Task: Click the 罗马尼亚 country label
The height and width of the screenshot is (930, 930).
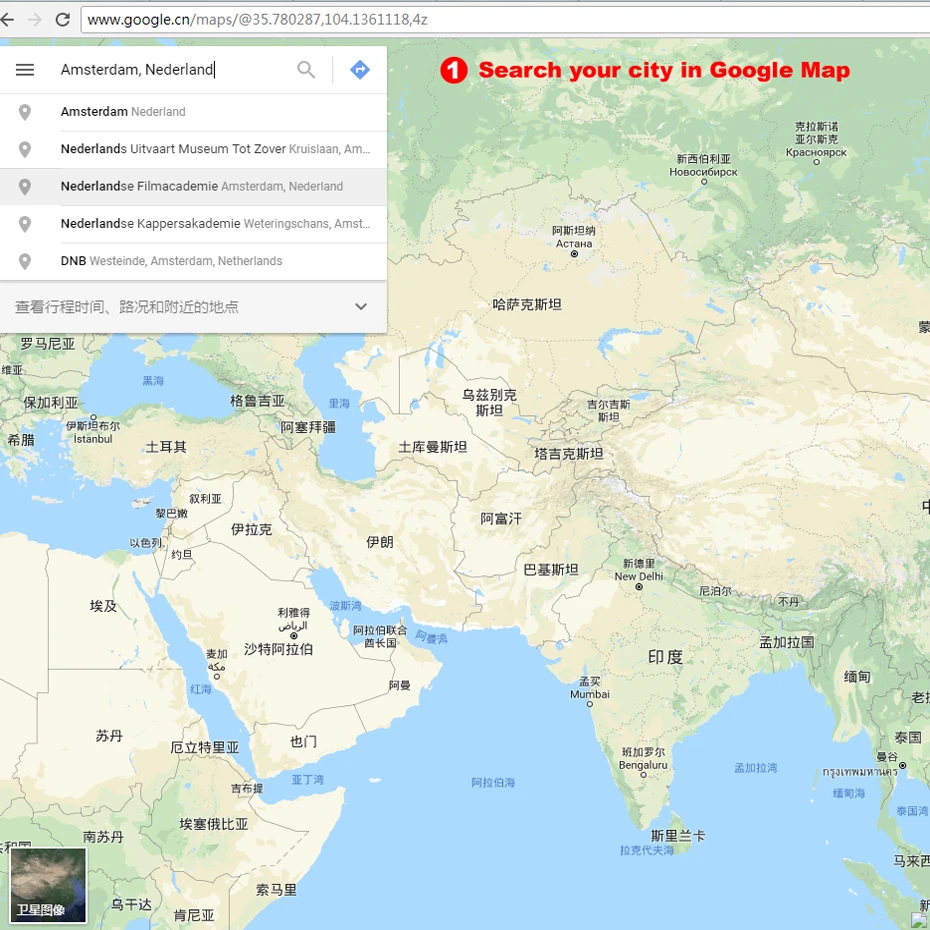Action: click(x=47, y=344)
